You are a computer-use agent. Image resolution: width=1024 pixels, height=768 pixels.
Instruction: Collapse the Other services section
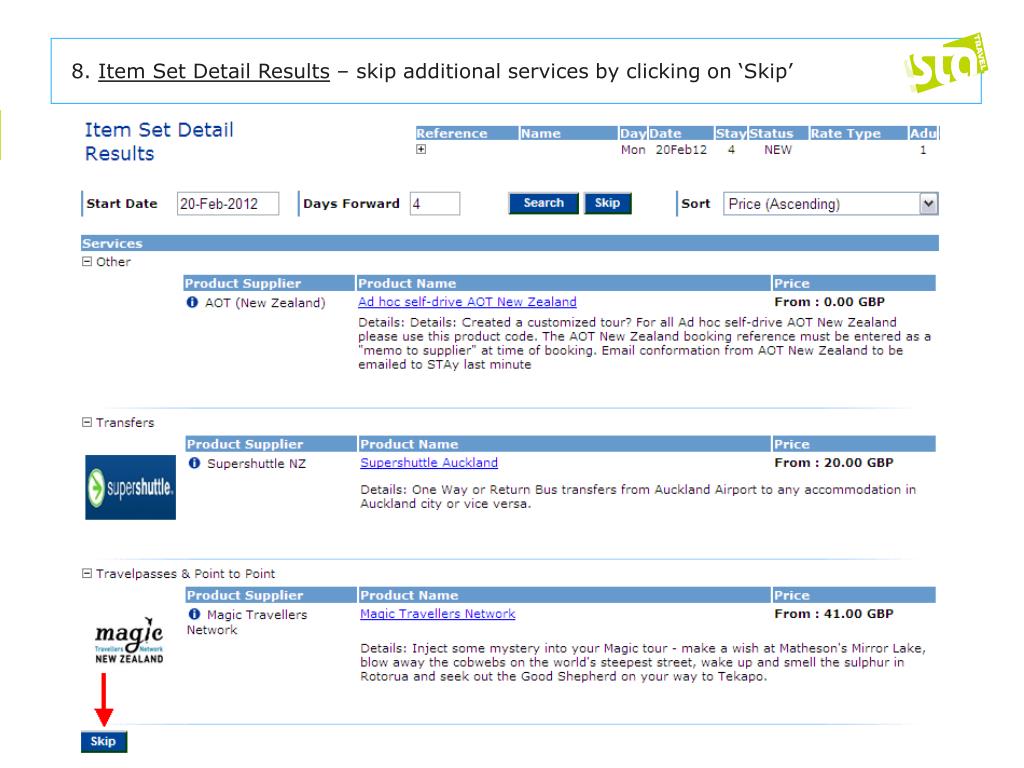(87, 261)
